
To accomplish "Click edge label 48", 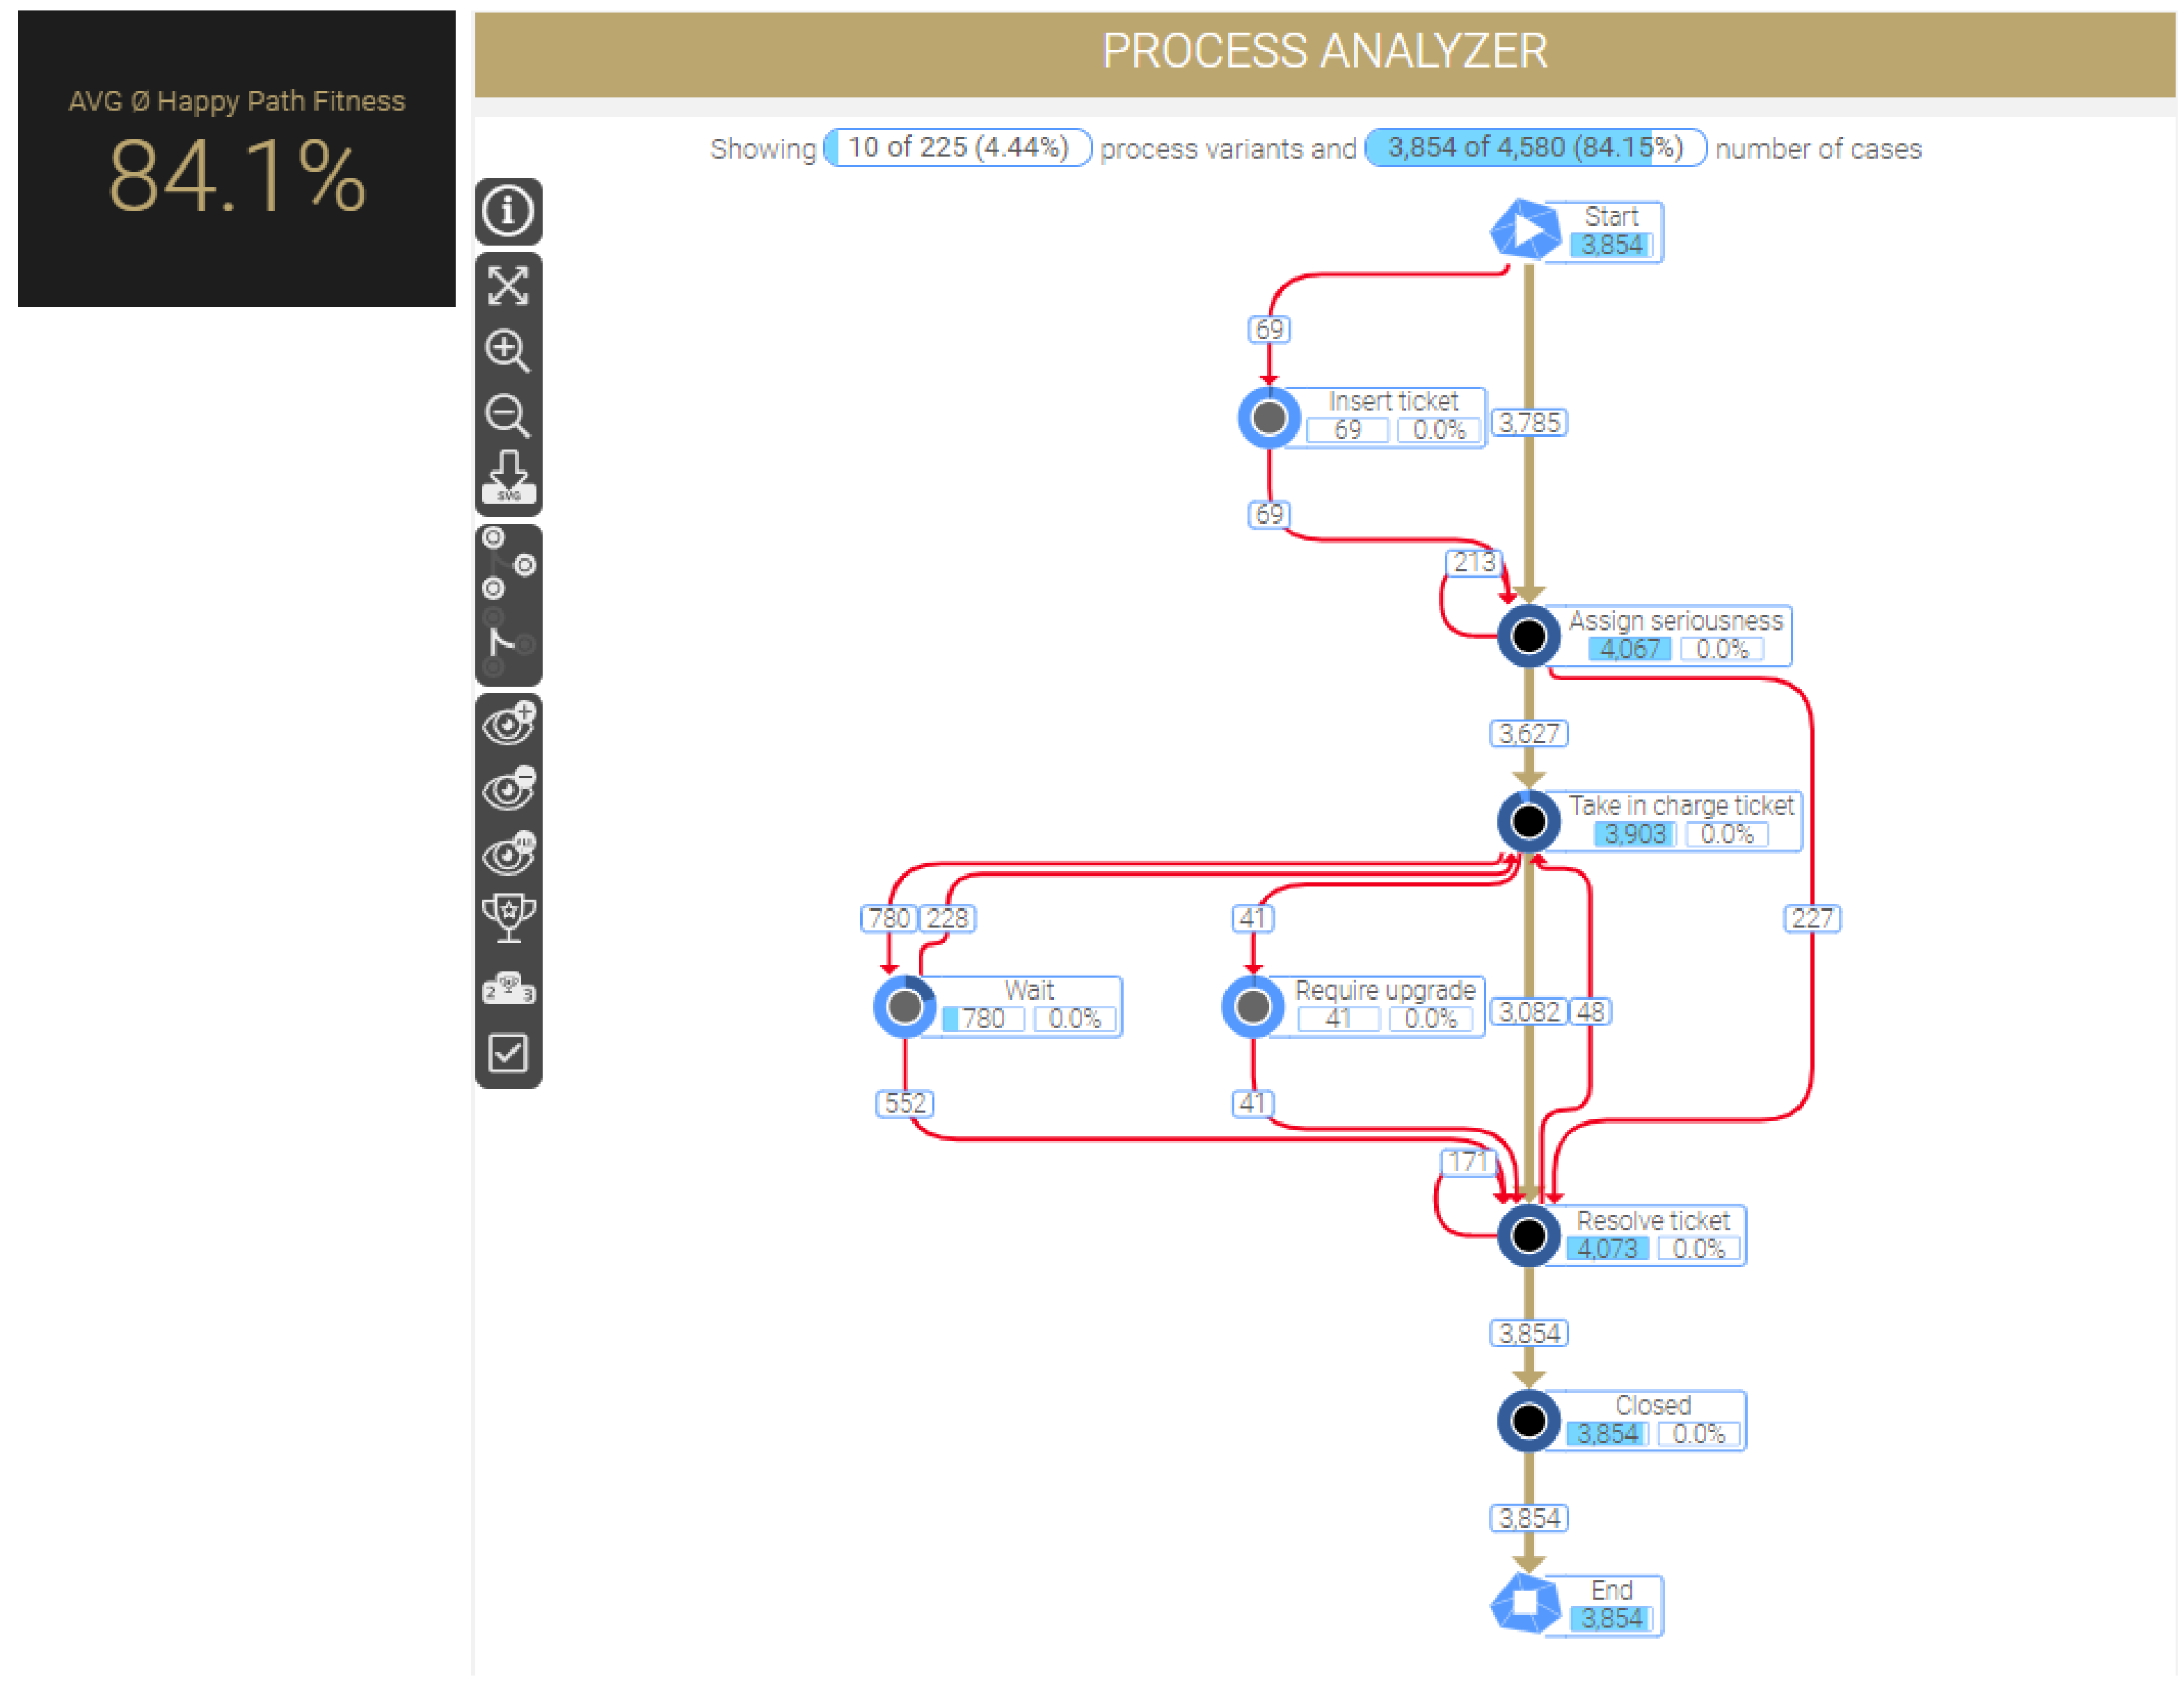I will [1589, 1012].
